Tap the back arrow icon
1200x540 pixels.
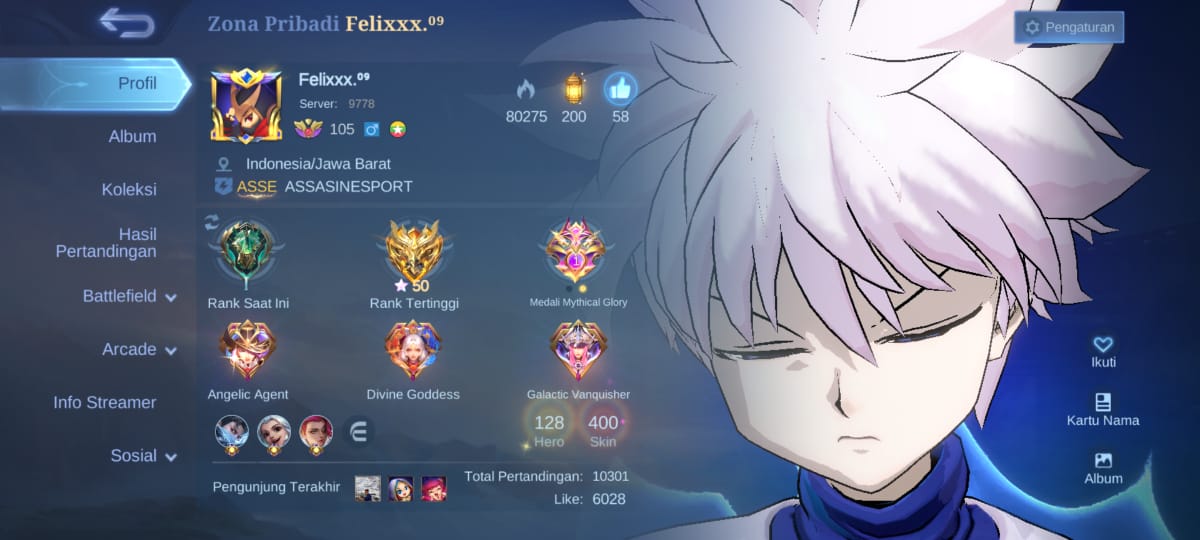(x=127, y=23)
